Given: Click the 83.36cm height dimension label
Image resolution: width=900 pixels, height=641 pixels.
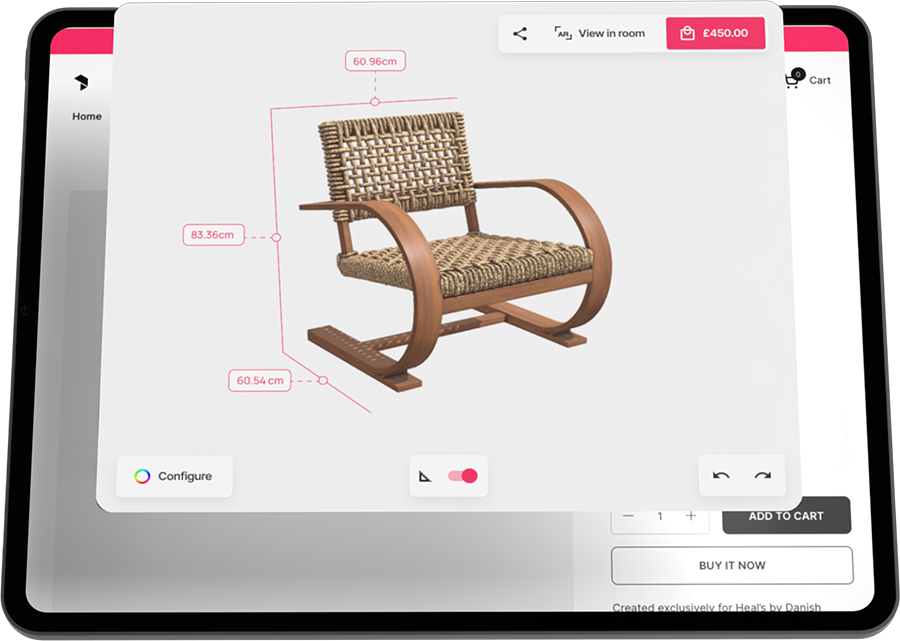Looking at the screenshot, I should 213,234.
